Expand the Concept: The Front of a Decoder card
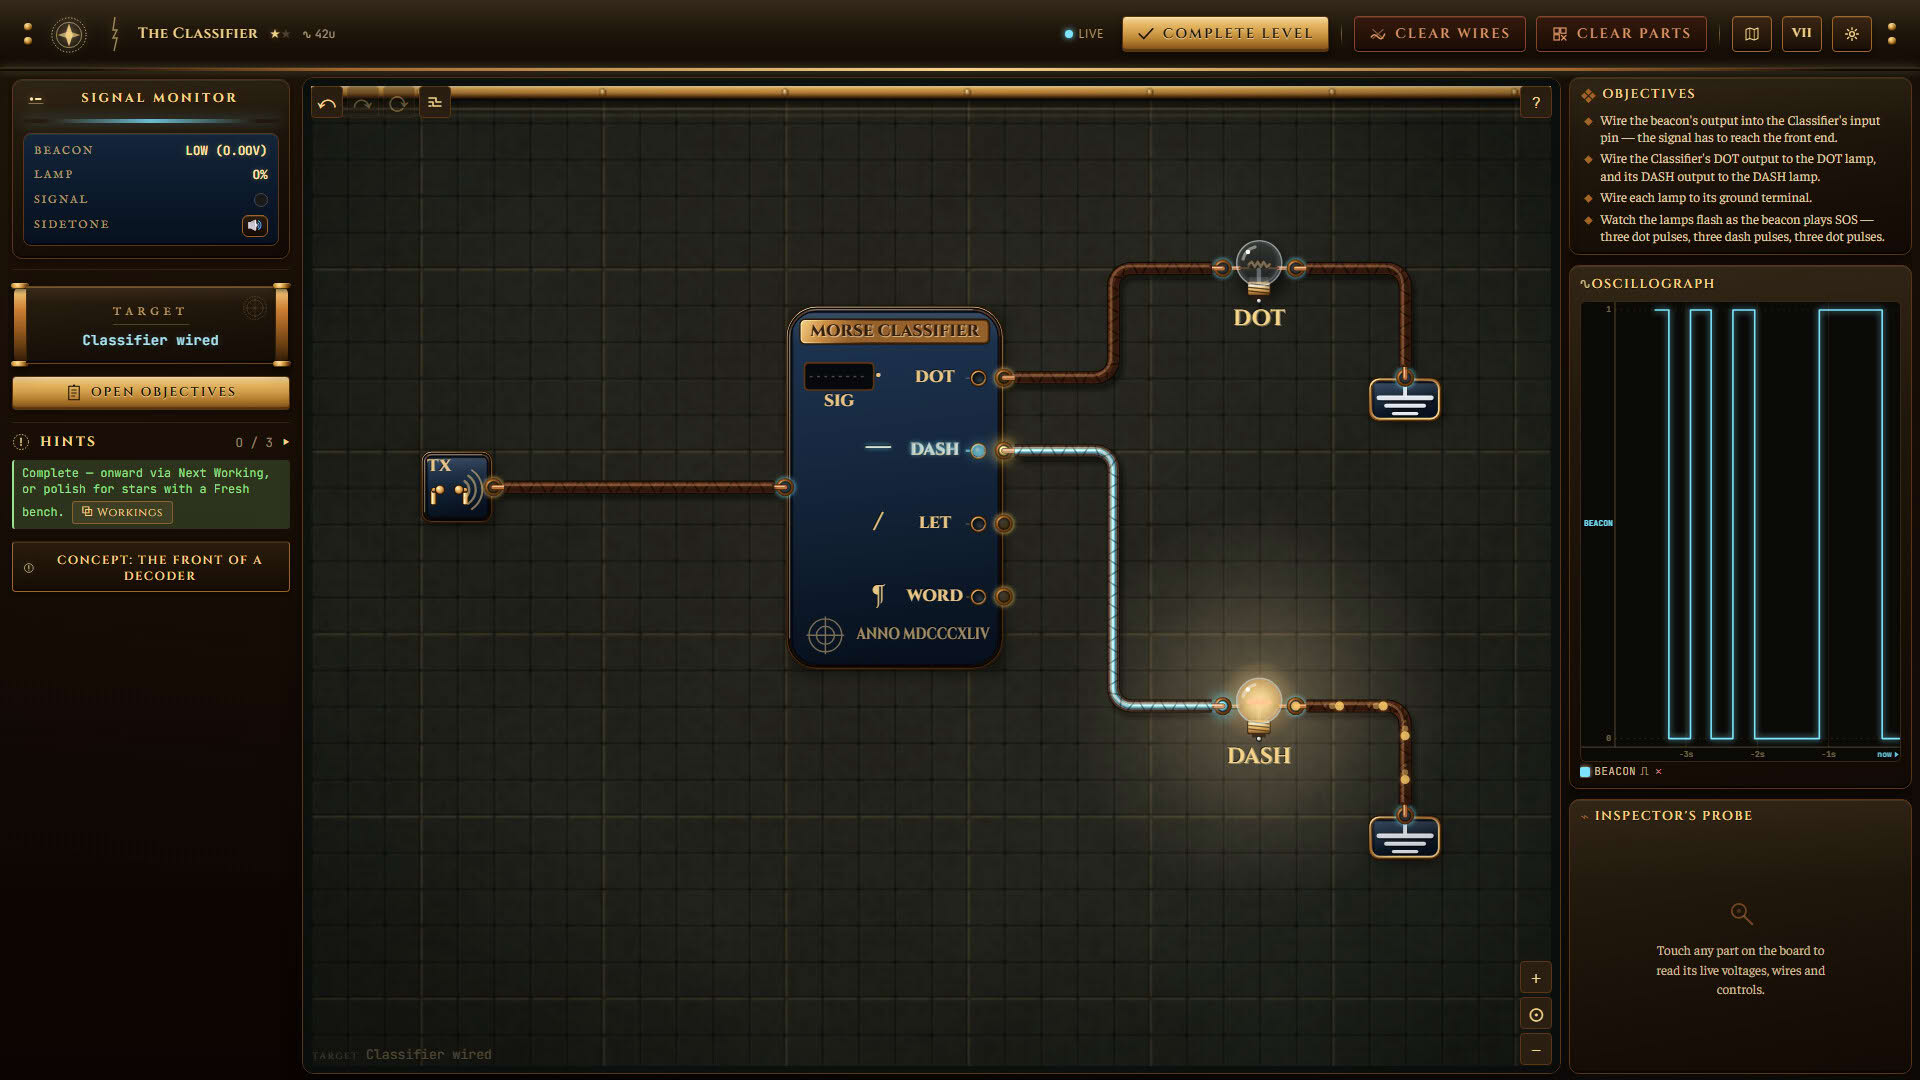 (x=151, y=567)
